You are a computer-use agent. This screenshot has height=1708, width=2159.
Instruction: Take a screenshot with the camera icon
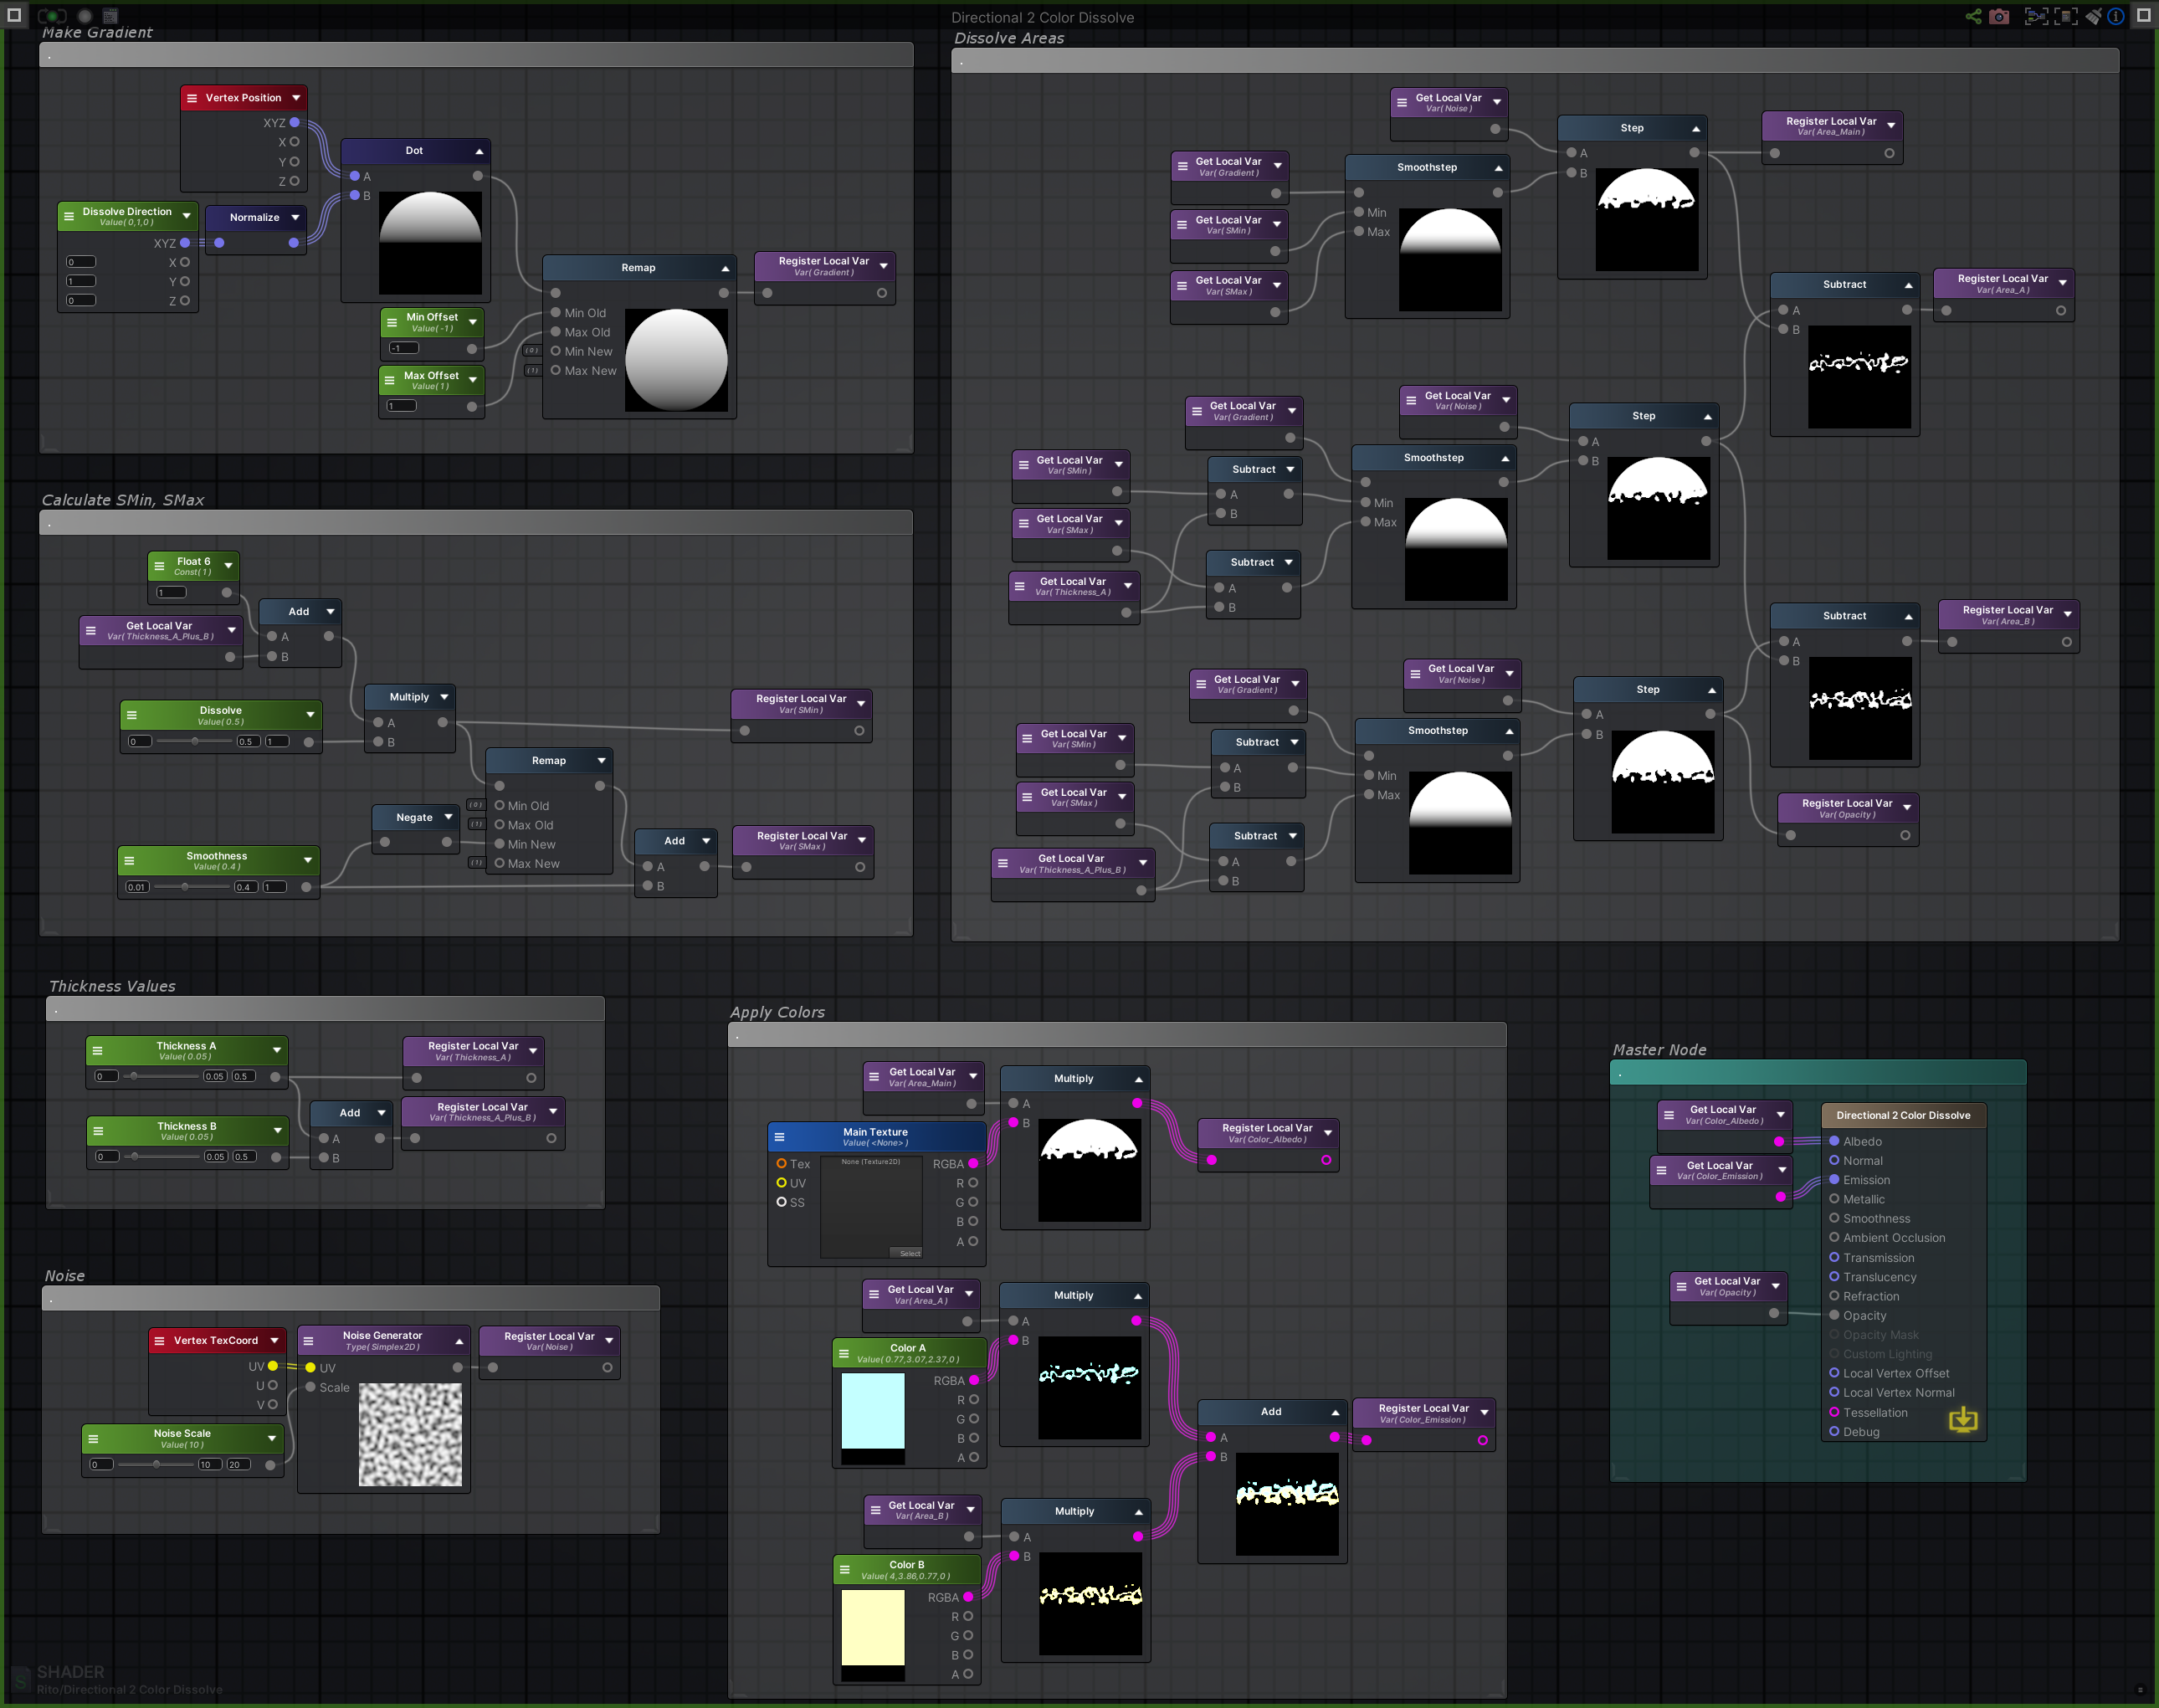point(2000,16)
